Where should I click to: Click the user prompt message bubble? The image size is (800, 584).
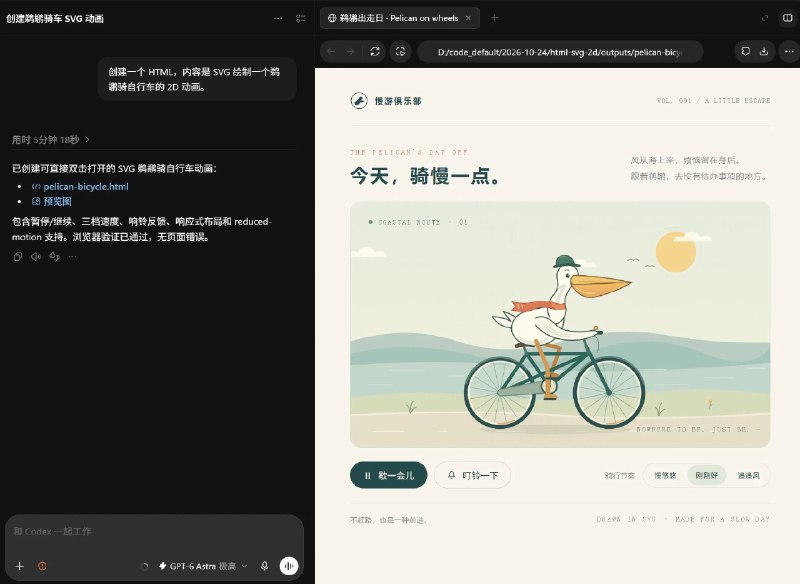tap(197, 79)
